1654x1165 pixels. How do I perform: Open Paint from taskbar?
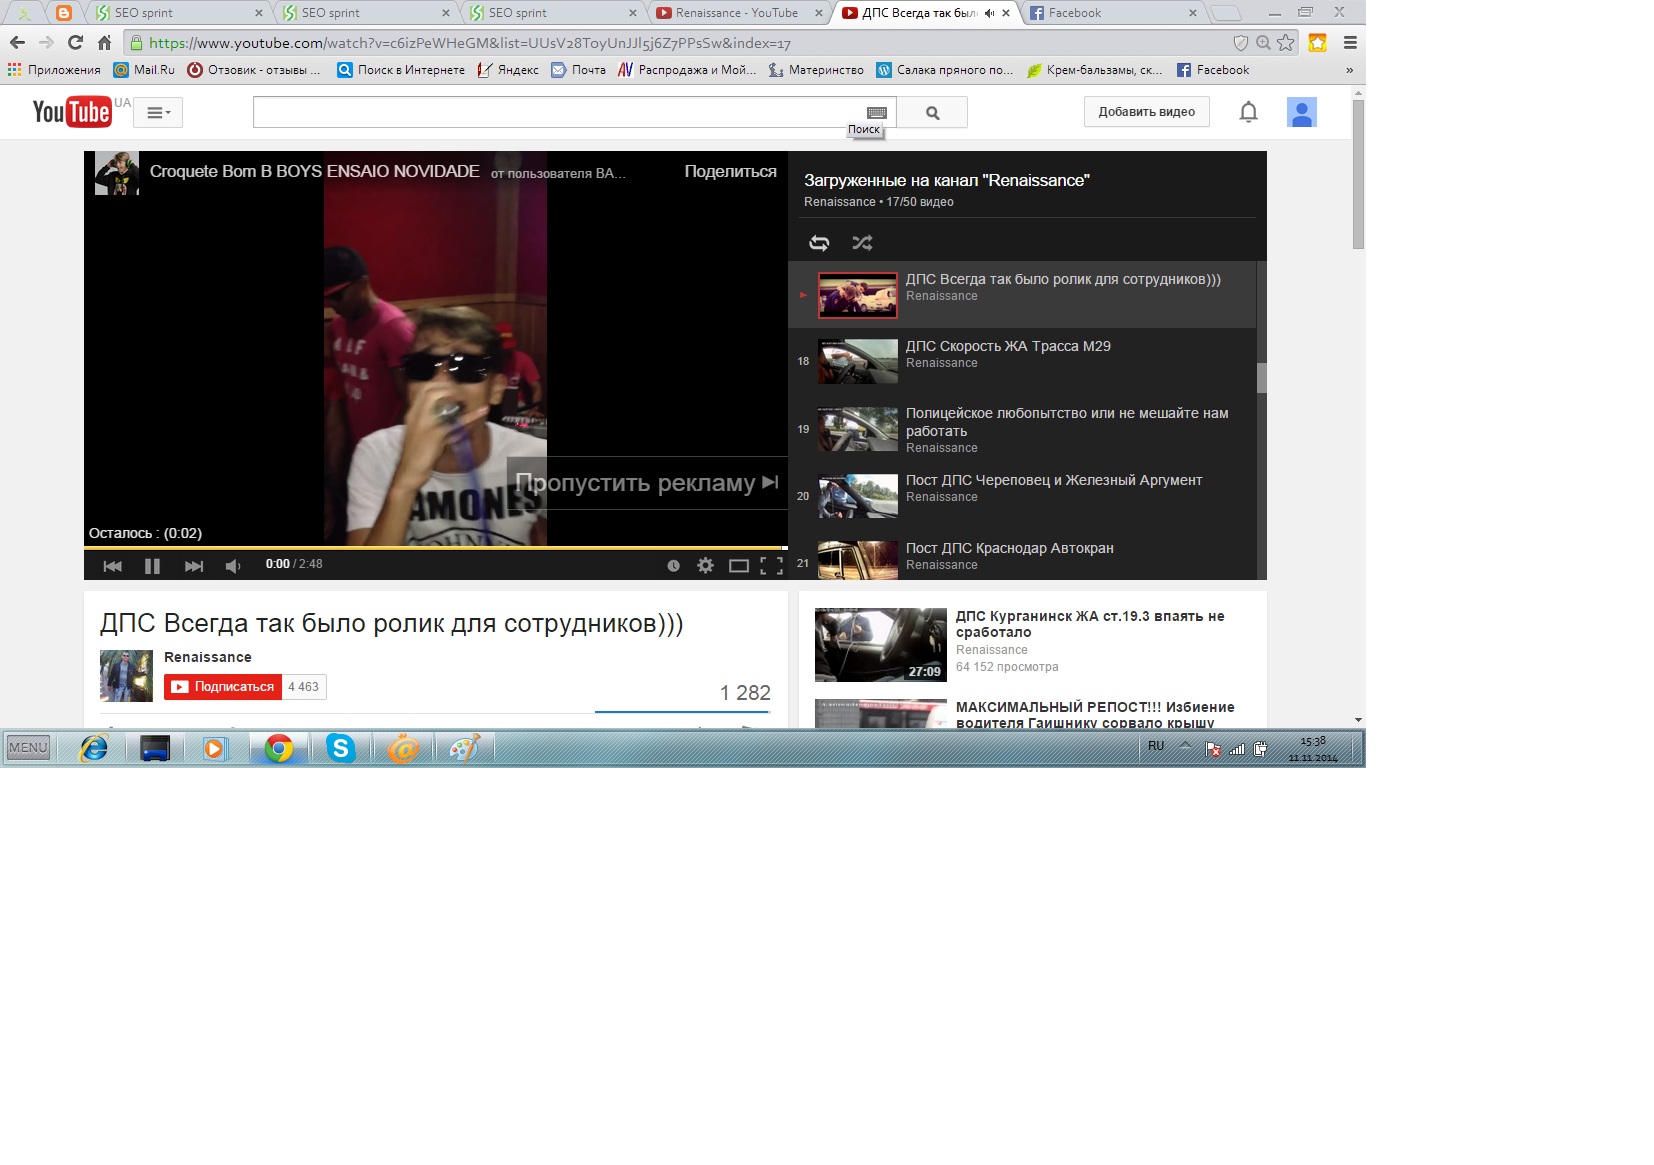(464, 748)
